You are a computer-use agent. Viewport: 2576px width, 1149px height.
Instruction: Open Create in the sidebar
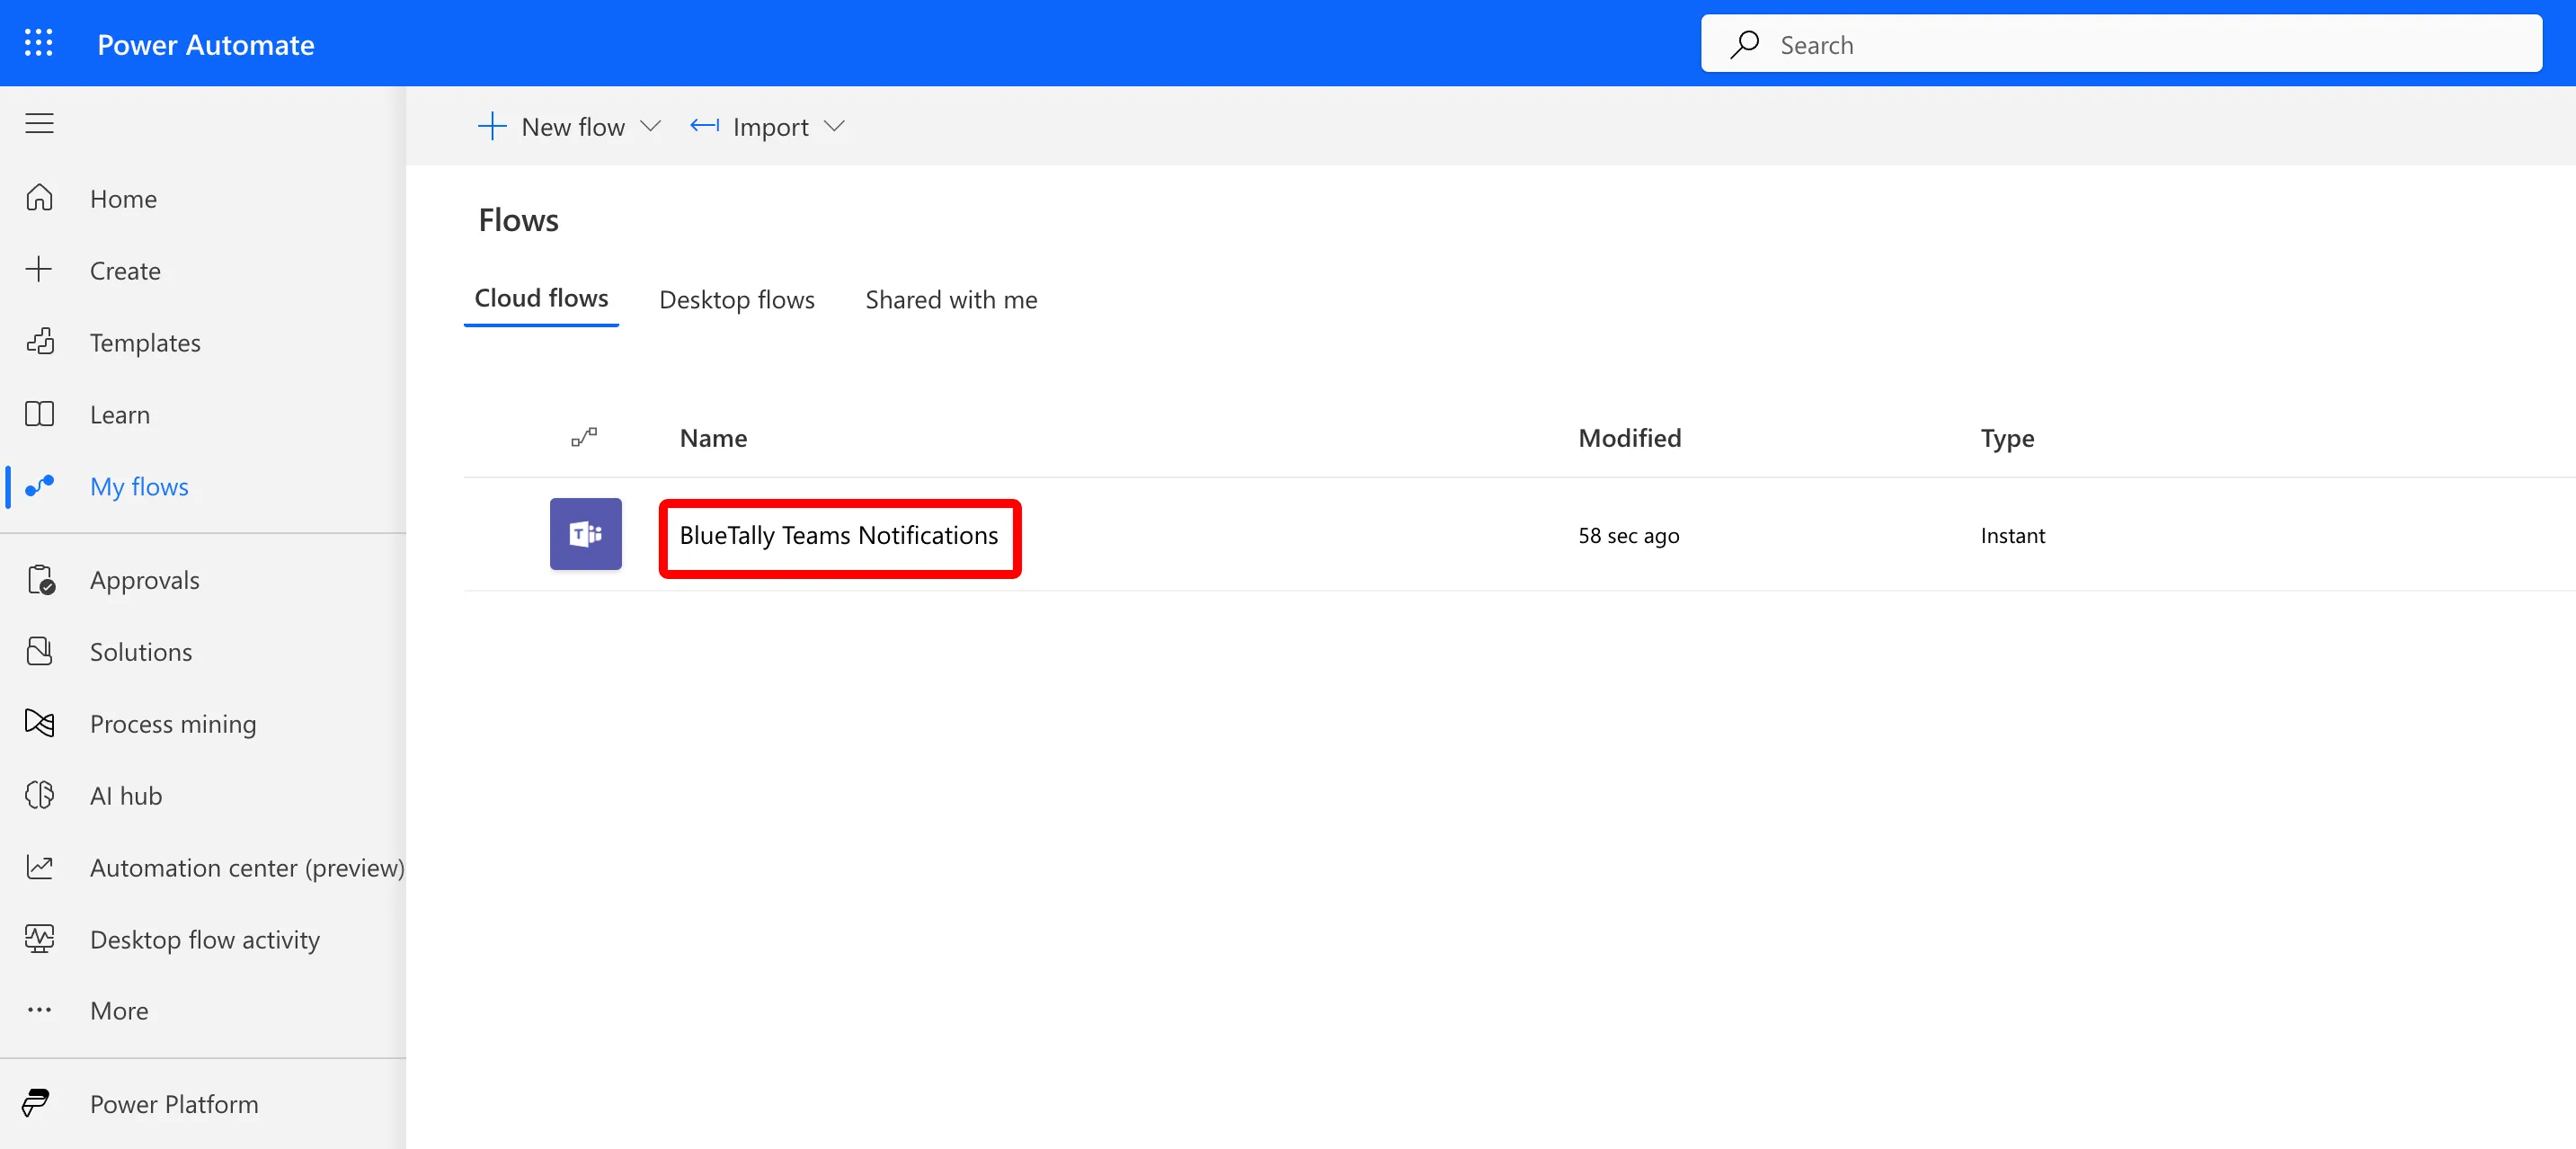(x=125, y=270)
